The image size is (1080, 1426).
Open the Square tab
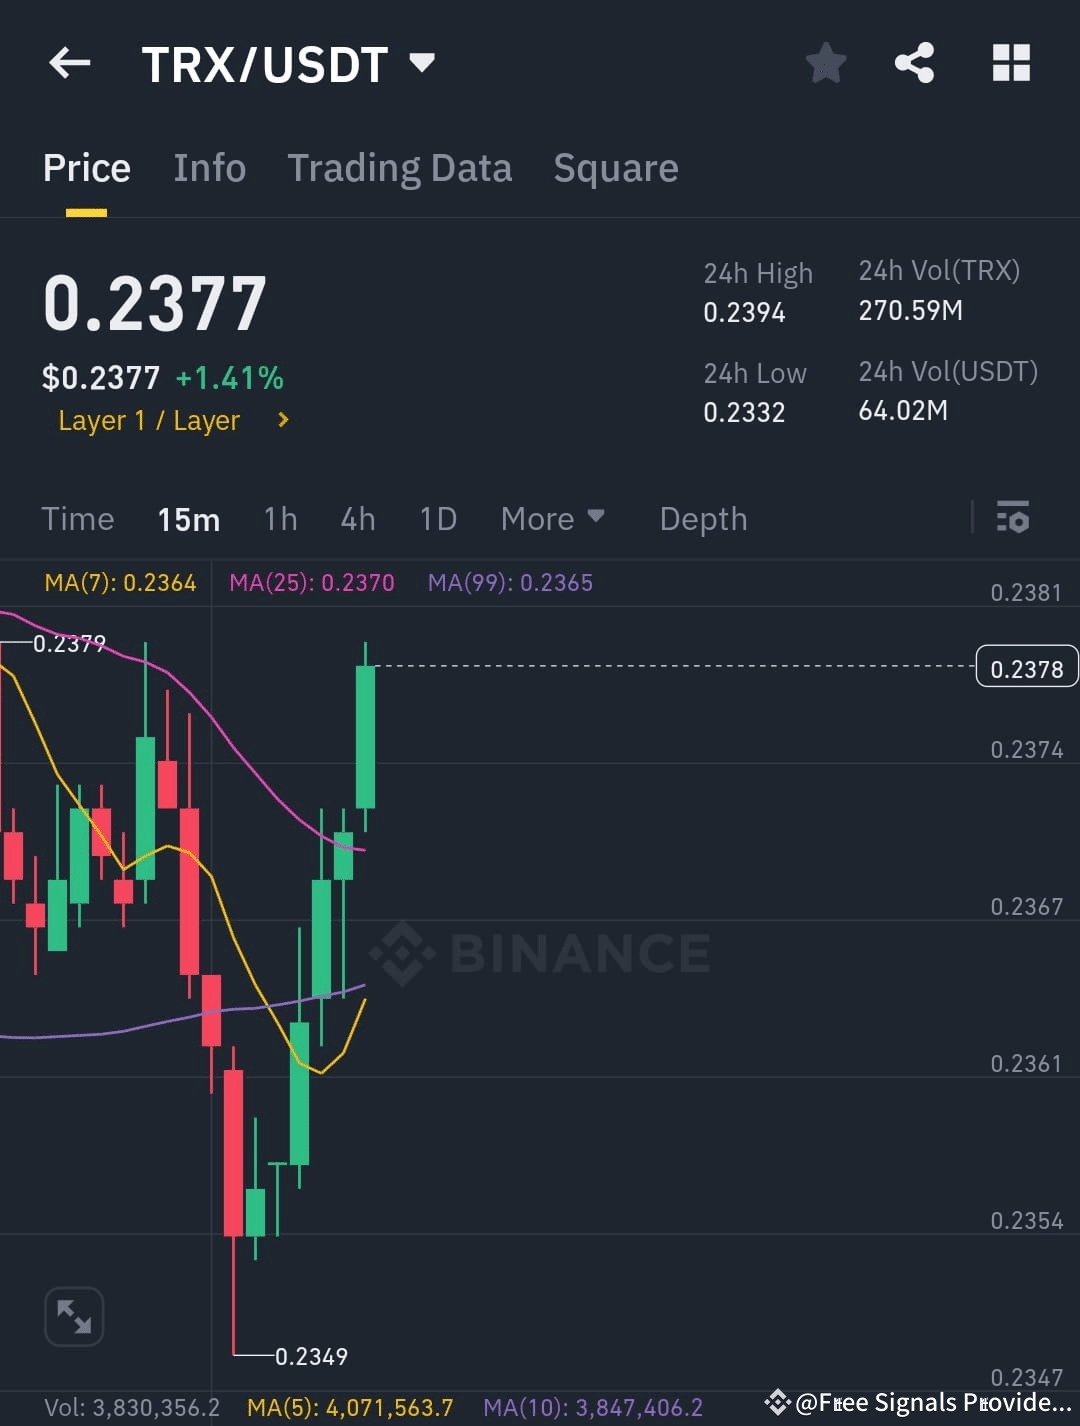616,167
